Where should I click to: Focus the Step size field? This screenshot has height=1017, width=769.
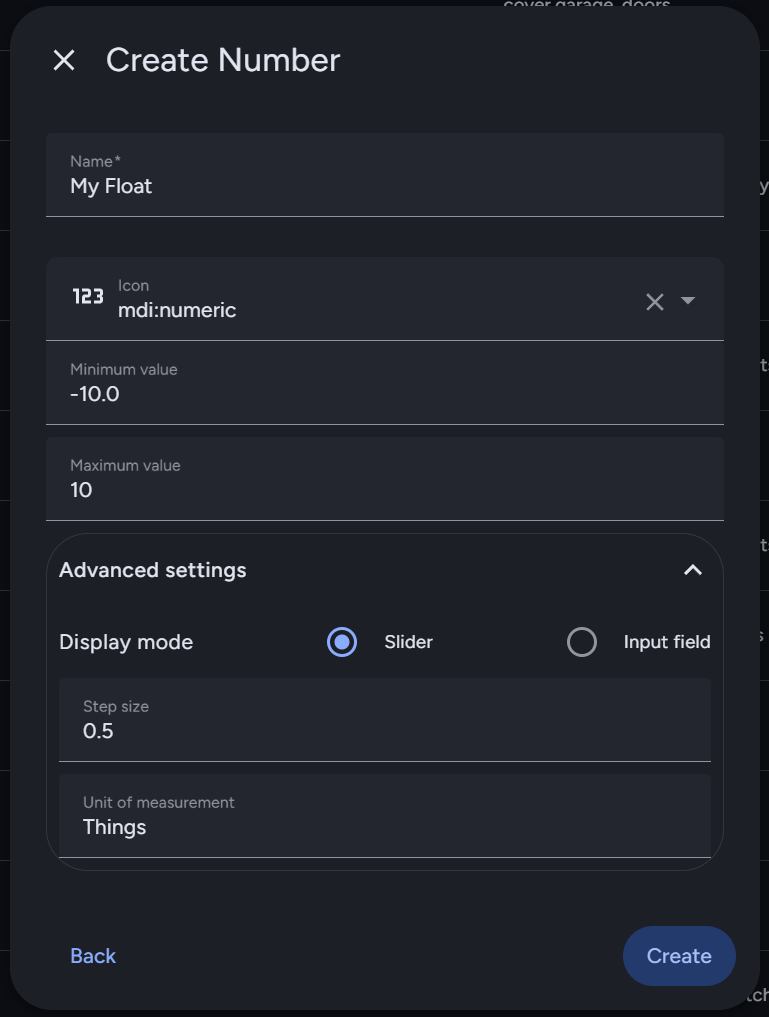tap(384, 731)
